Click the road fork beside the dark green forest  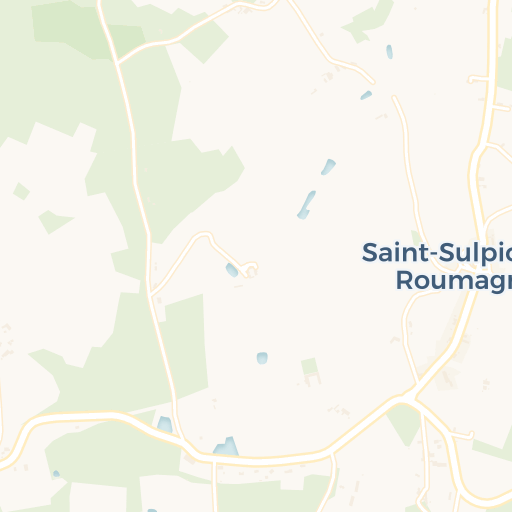[x=117, y=62]
